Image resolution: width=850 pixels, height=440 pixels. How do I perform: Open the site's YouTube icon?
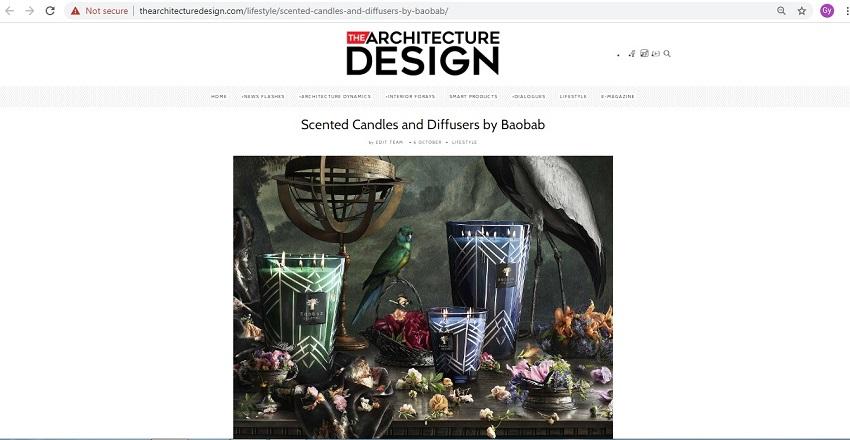(656, 53)
